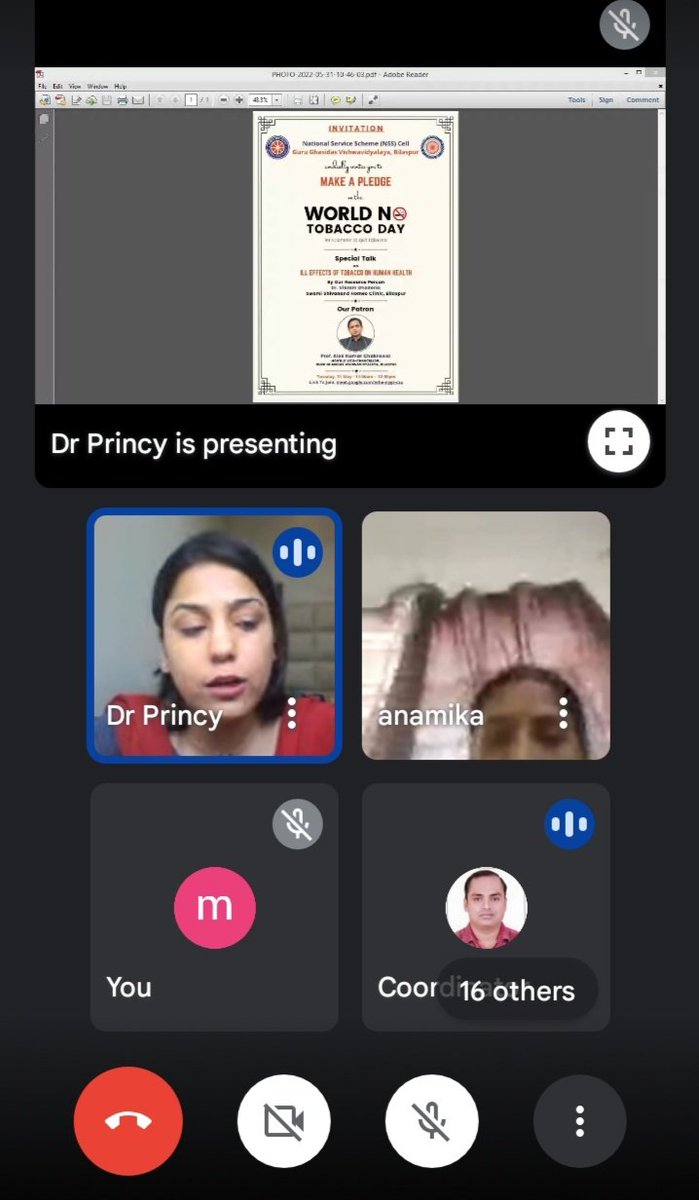This screenshot has height=1200, width=699.
Task: Open the Help menu in Adobe Reader
Action: point(120,87)
